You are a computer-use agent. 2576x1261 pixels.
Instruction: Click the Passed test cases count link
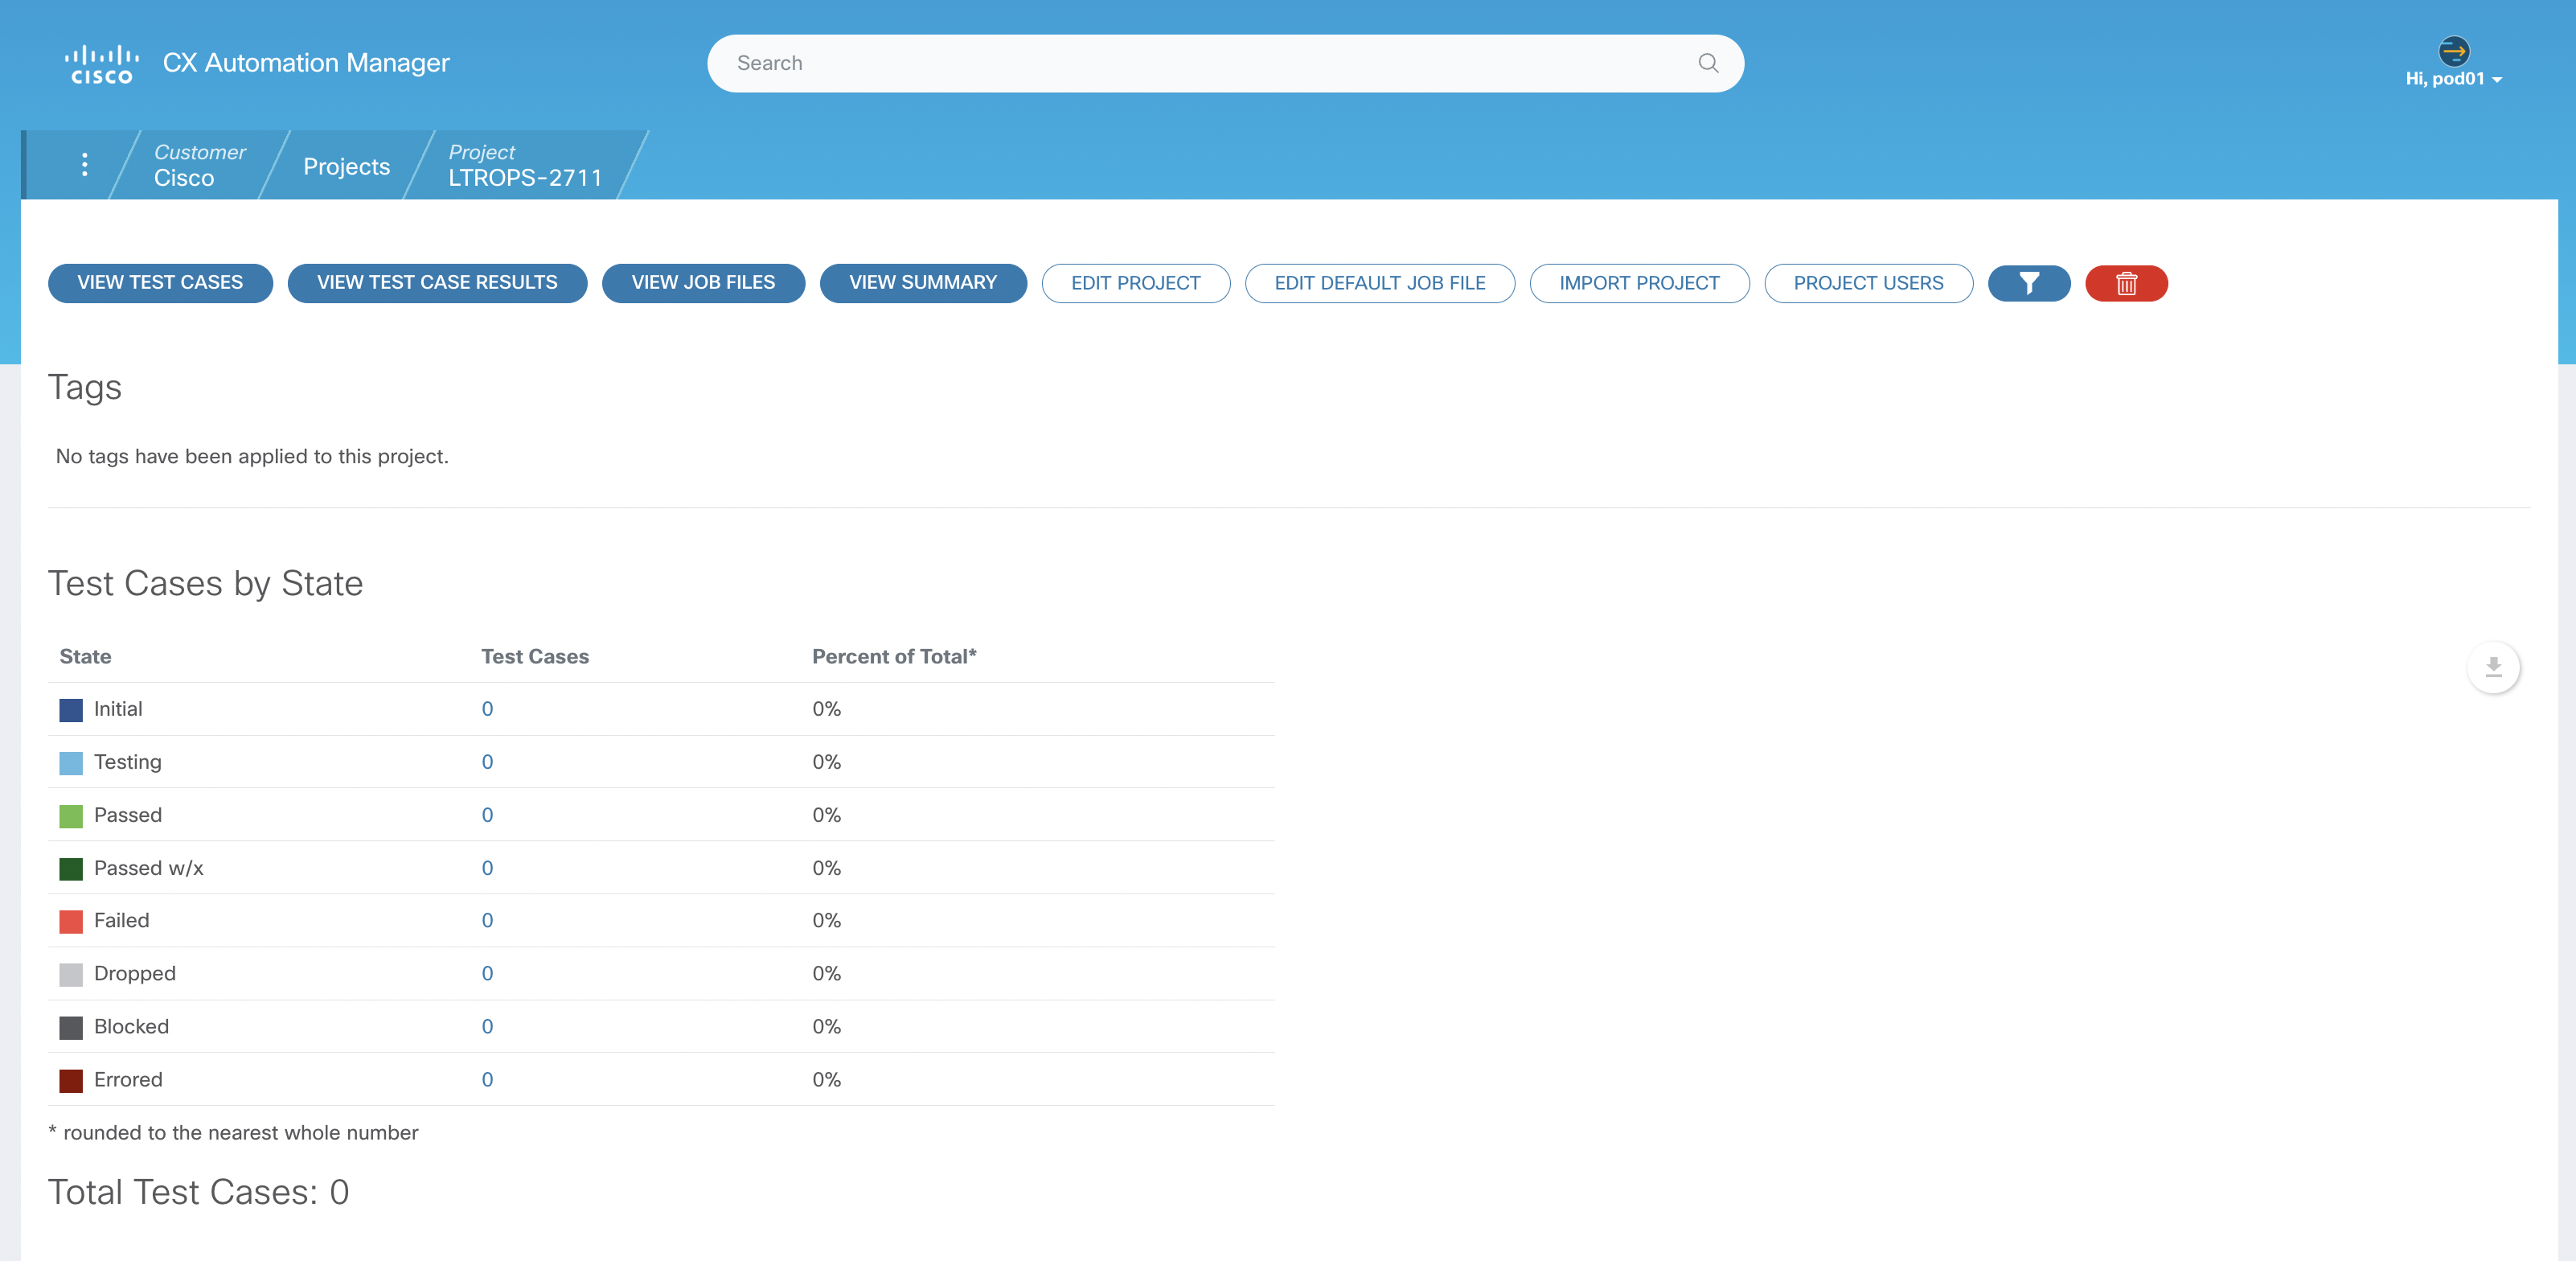487,815
